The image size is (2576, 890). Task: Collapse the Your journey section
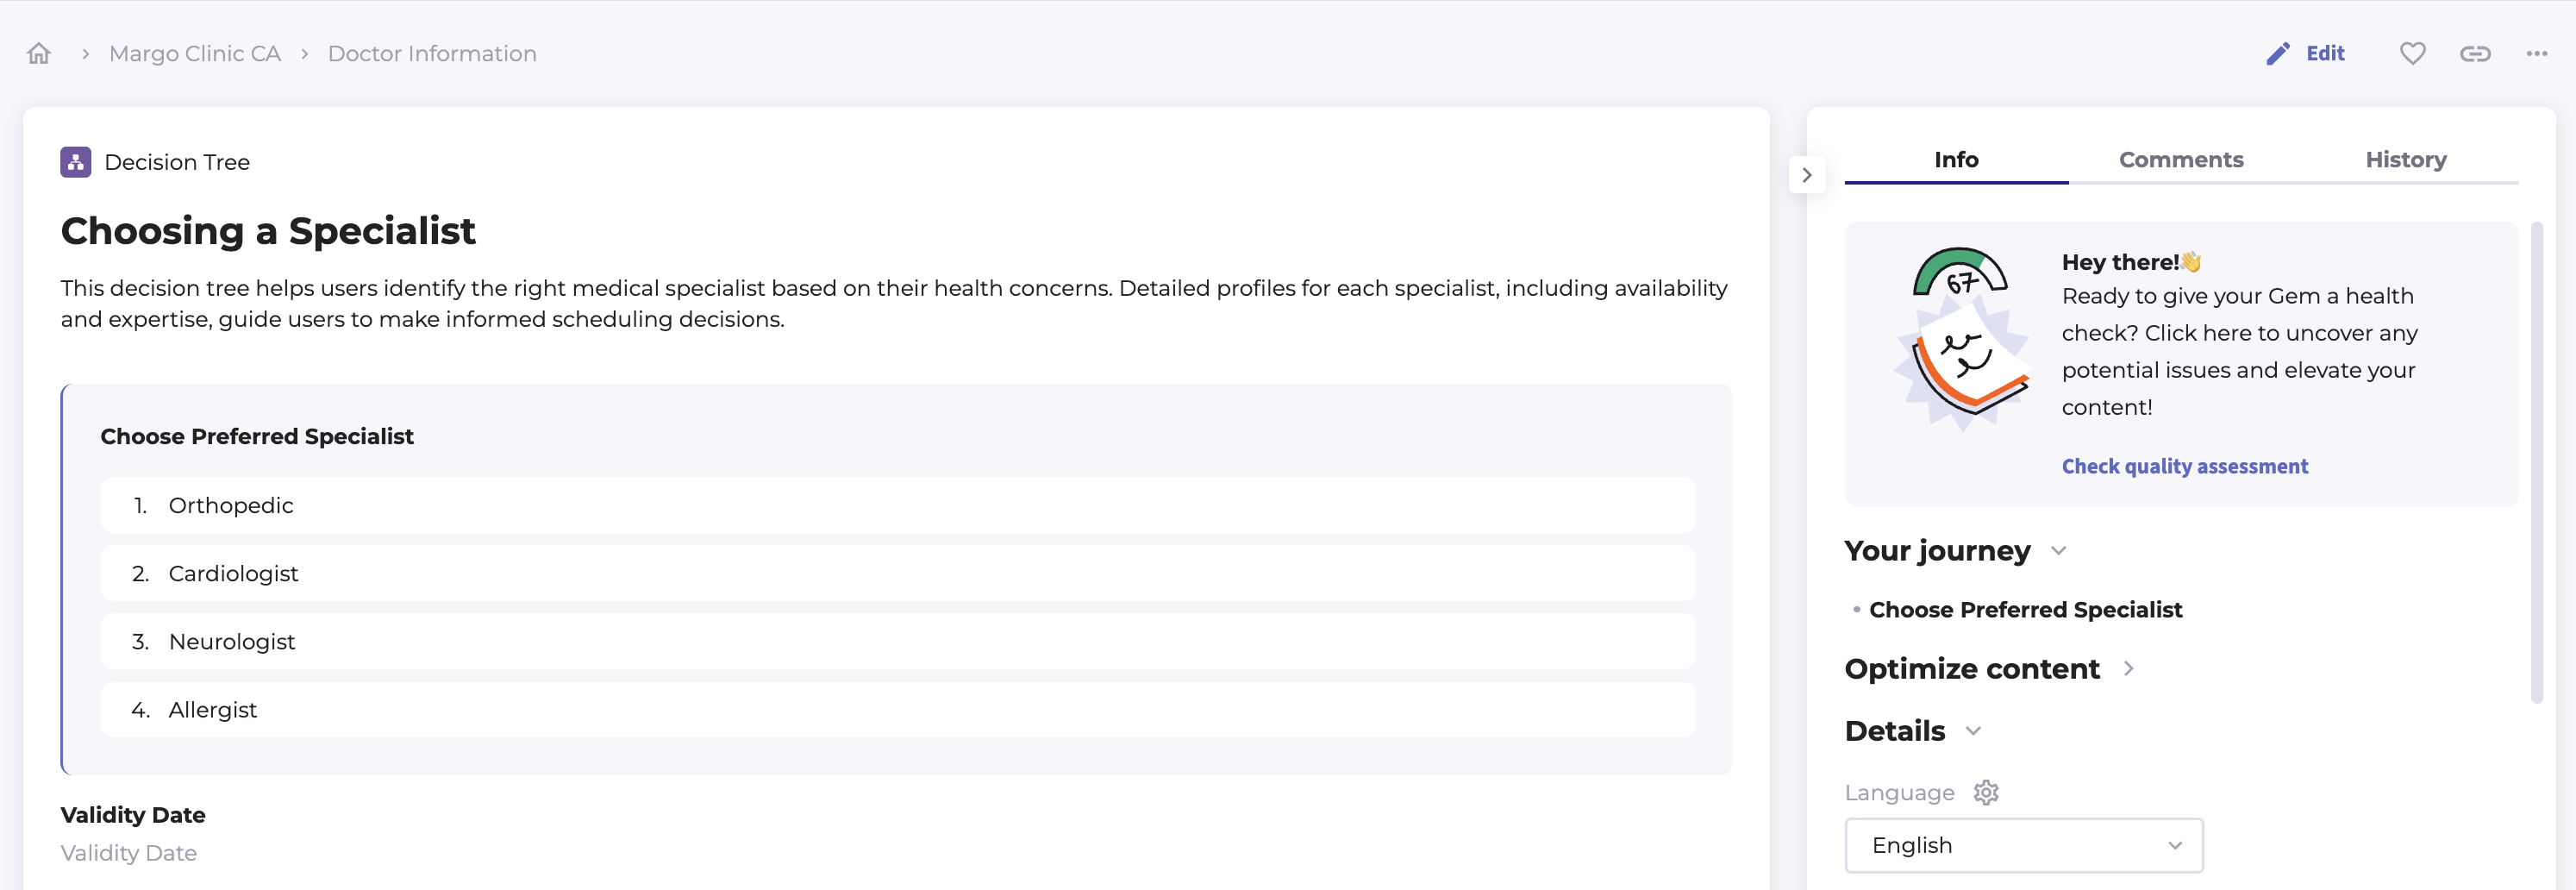tap(2058, 551)
